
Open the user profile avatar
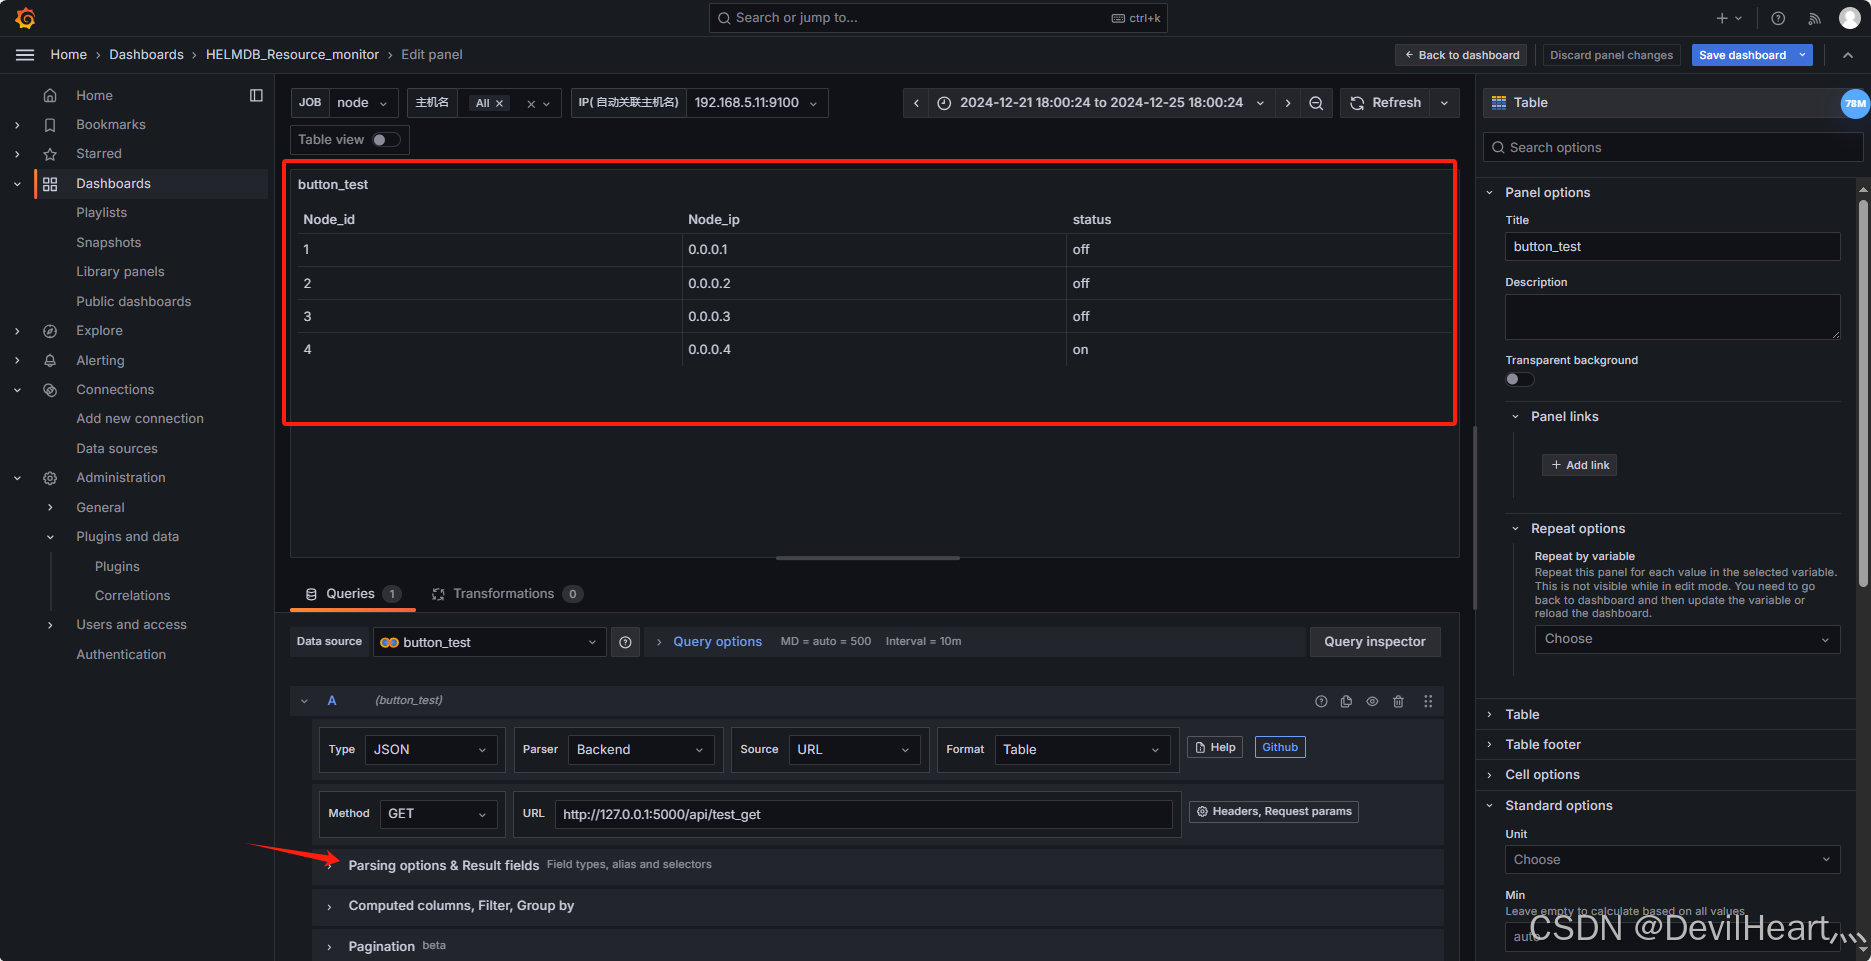coord(1850,18)
